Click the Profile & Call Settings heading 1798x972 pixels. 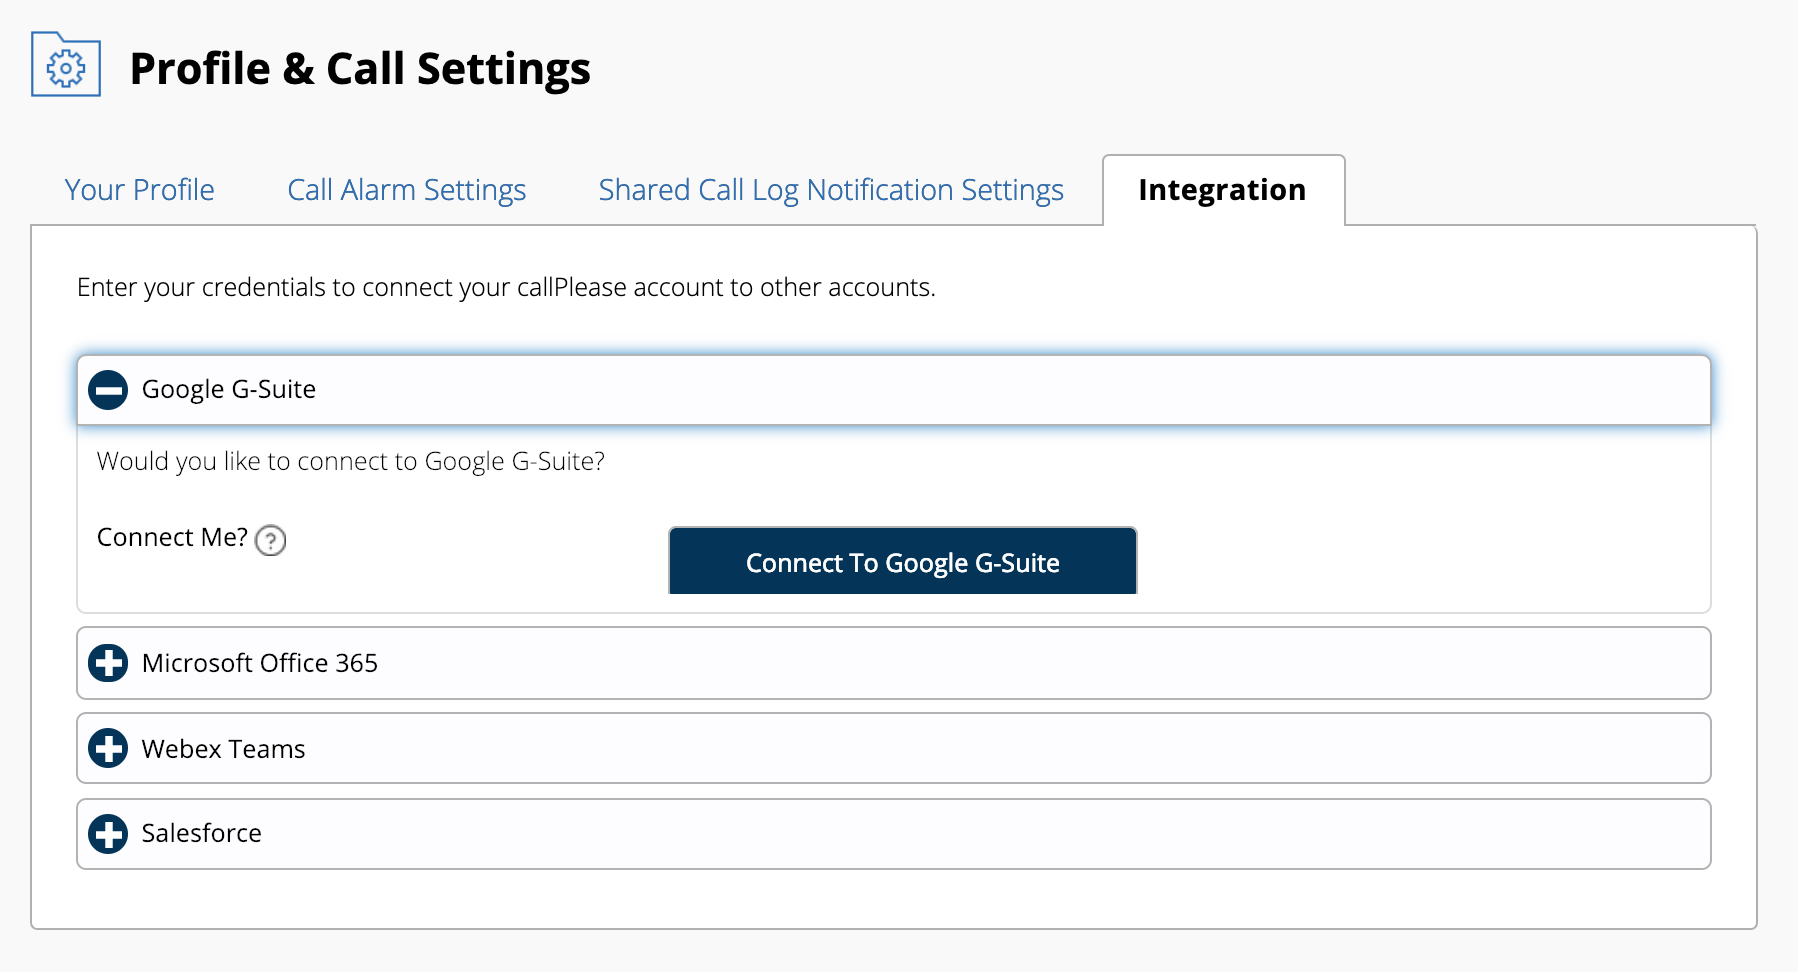pos(360,69)
